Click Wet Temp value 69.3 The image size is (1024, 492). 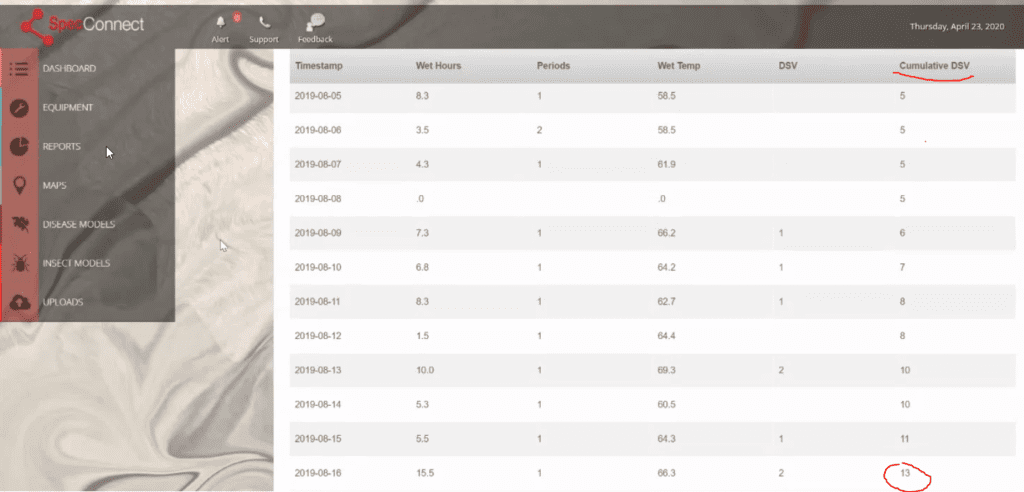tap(666, 370)
